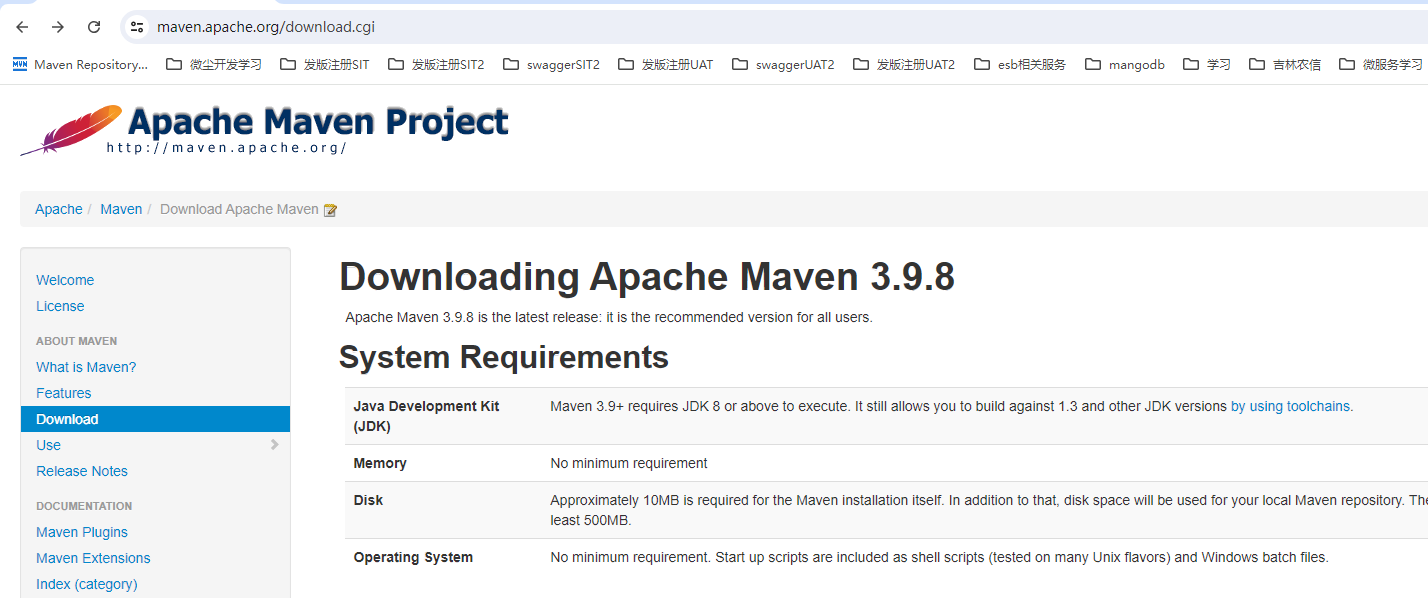Open site information icon in address bar

tap(138, 27)
